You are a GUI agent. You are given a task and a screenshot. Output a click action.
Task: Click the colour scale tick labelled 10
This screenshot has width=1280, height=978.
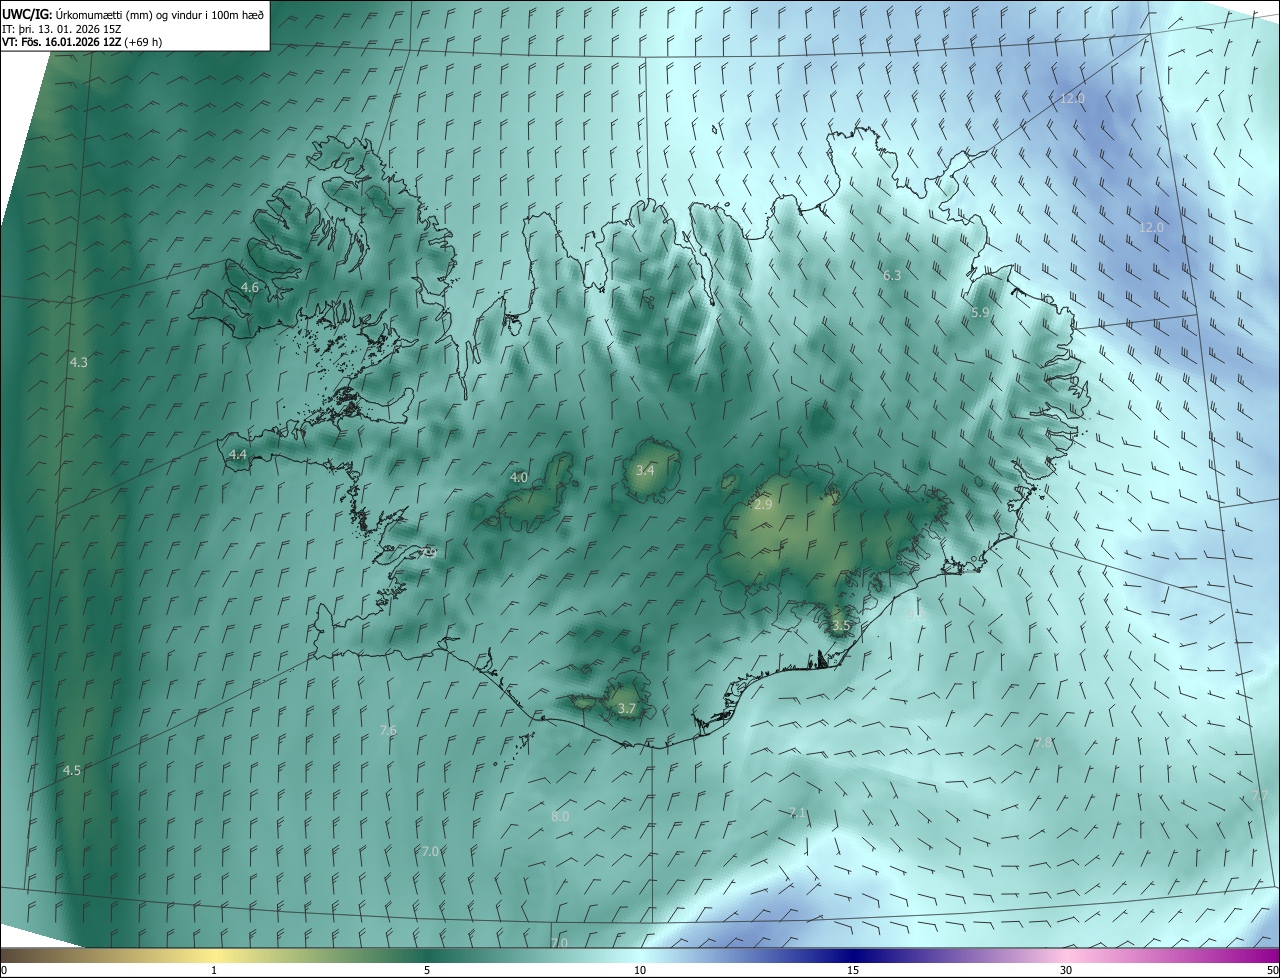tap(640, 970)
